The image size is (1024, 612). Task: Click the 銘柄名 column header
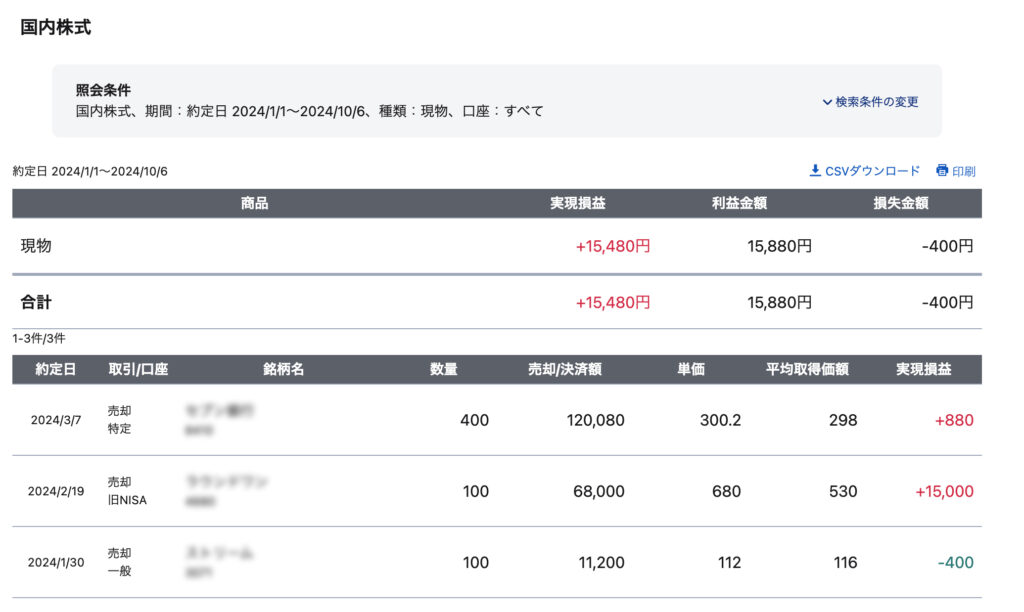click(284, 369)
